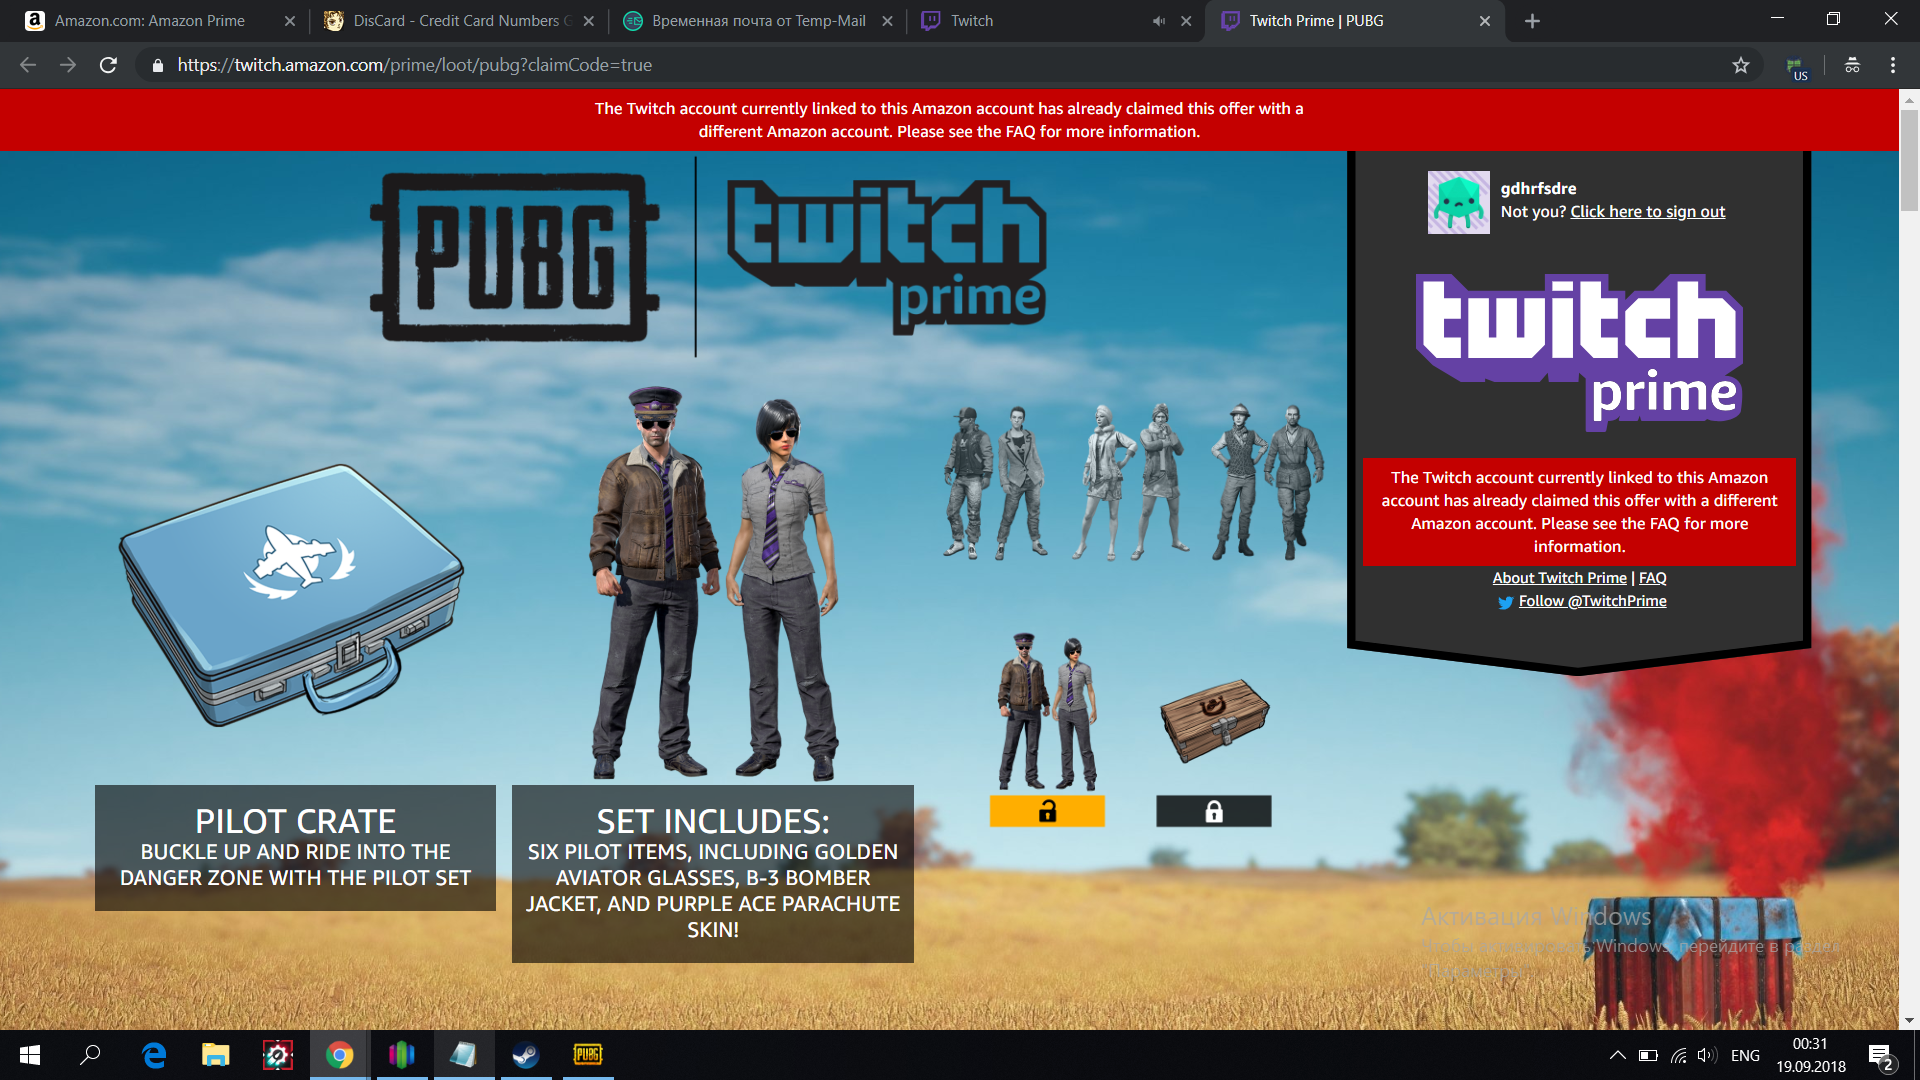Close the DisCard tab
1920x1080 pixels.
pos(589,21)
